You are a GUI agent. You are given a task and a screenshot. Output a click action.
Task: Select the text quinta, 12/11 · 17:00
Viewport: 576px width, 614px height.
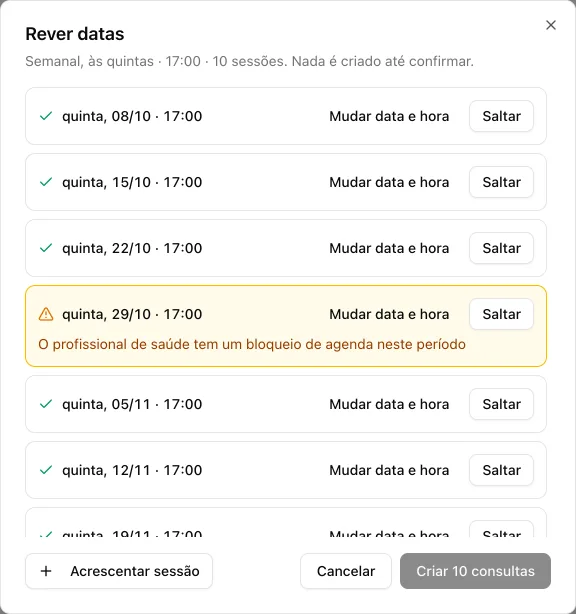(132, 470)
